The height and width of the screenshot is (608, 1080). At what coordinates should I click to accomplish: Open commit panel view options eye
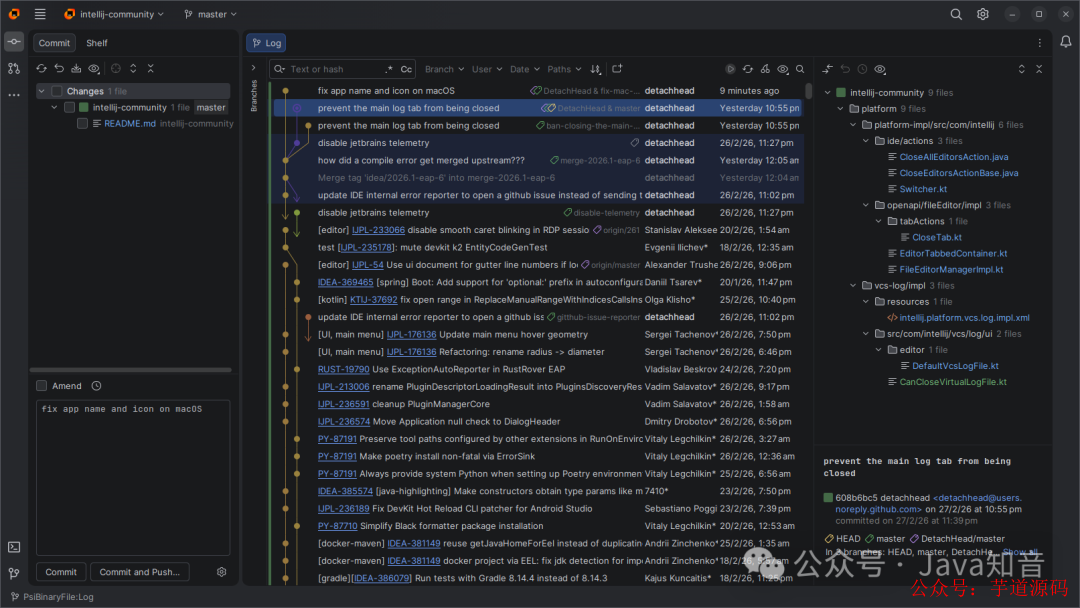click(94, 68)
